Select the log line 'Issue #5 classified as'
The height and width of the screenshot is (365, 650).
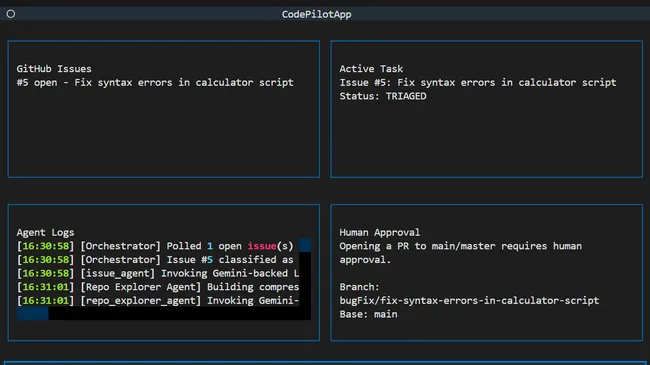[x=155, y=260]
